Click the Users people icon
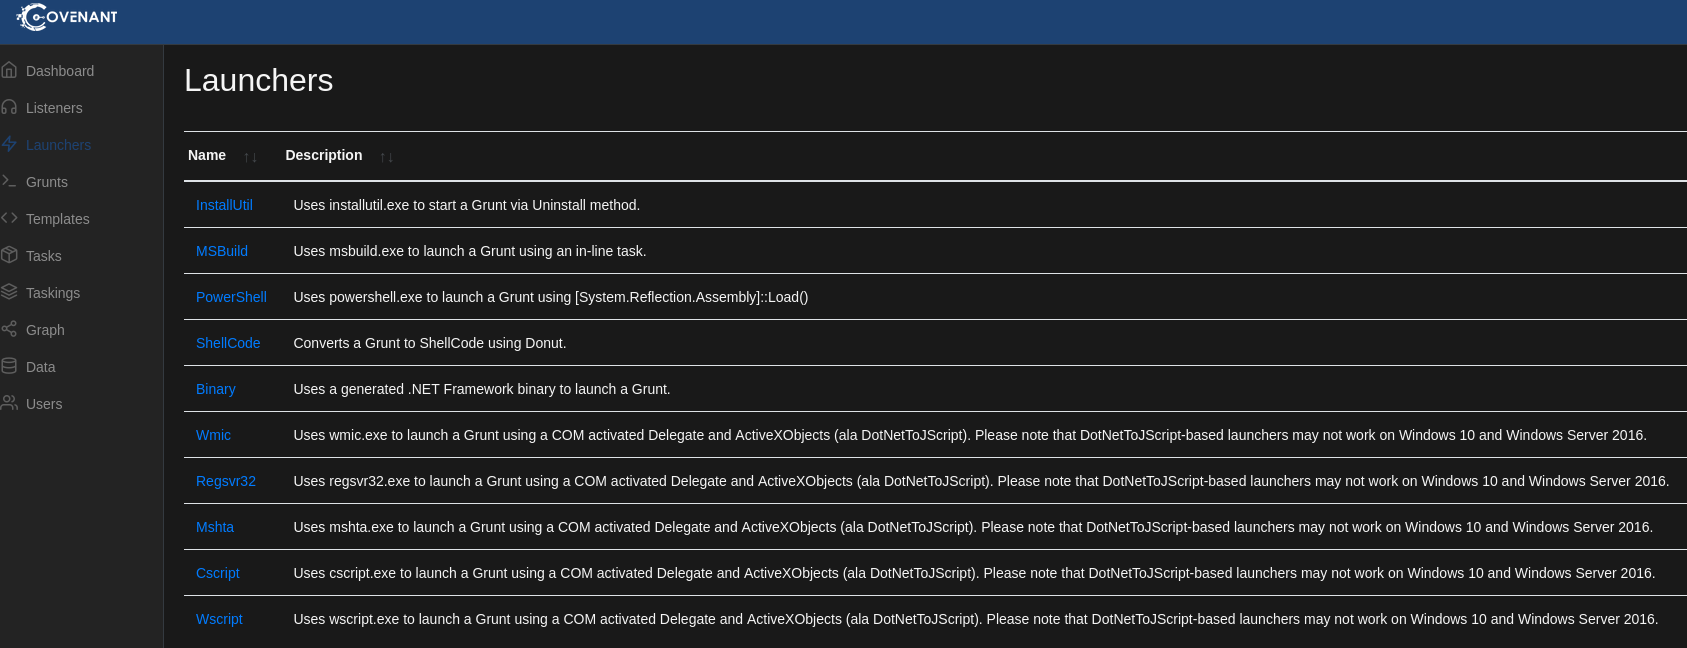 pyautogui.click(x=10, y=403)
